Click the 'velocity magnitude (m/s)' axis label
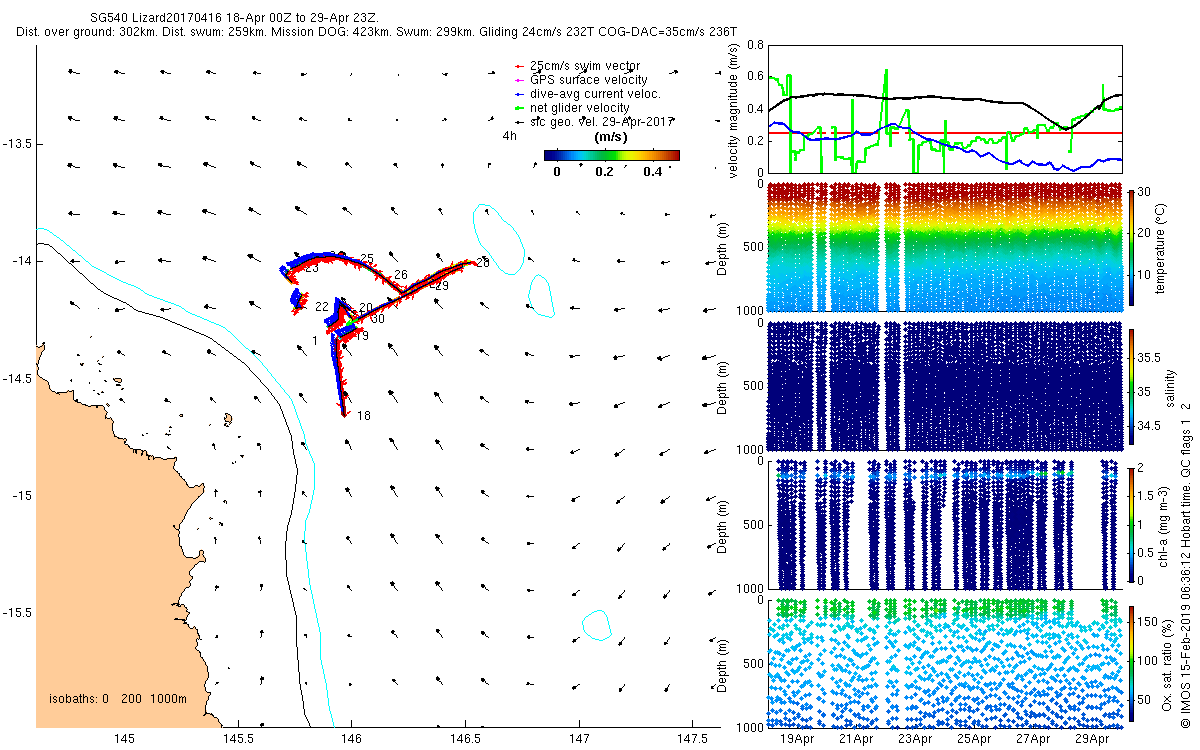The width and height of the screenshot is (1200, 750). (734, 112)
